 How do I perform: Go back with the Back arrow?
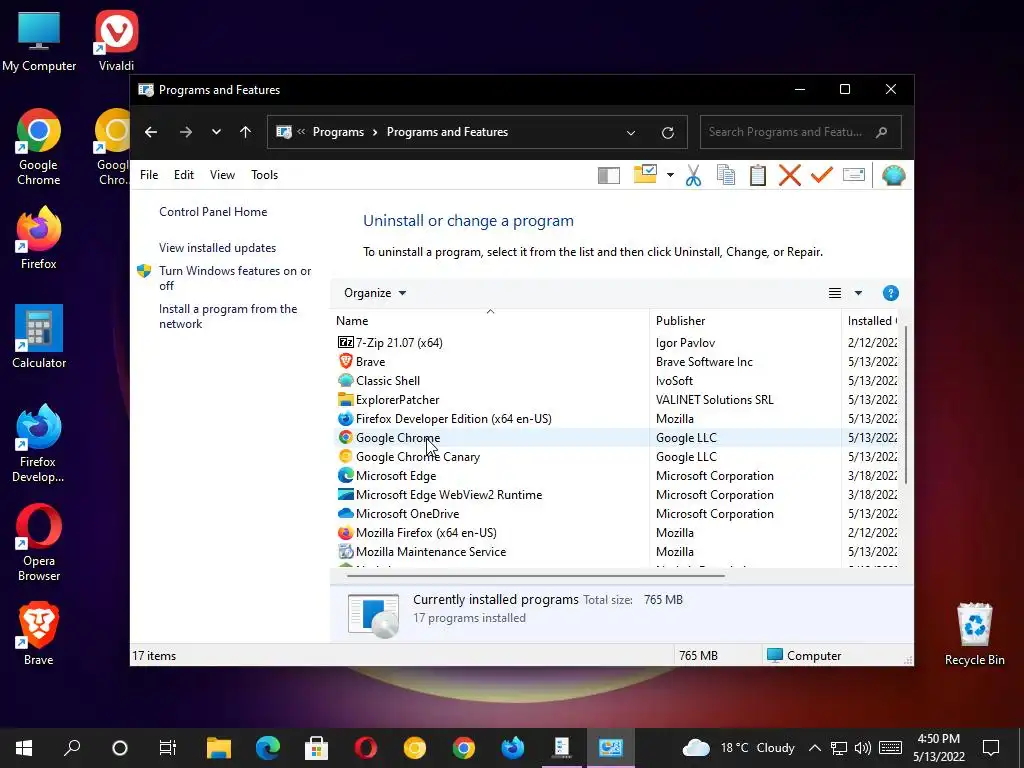point(151,132)
